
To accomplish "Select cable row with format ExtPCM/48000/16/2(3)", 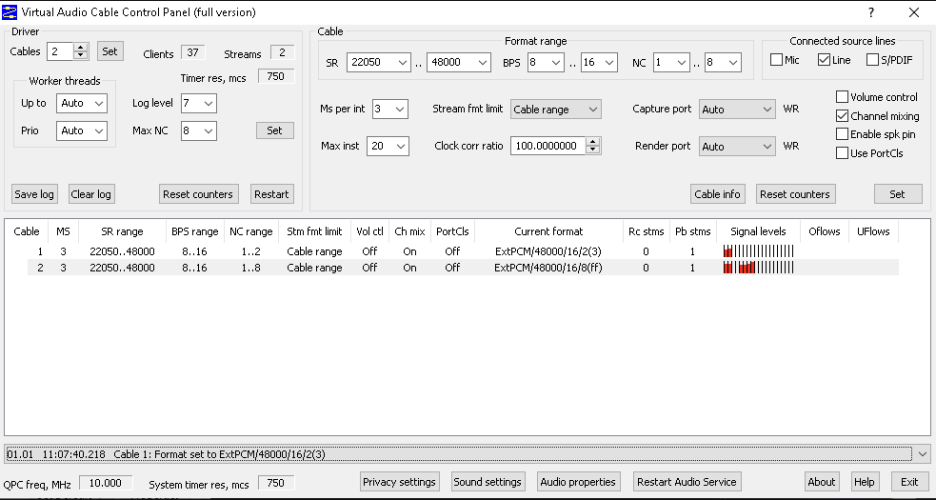I will 463,252.
